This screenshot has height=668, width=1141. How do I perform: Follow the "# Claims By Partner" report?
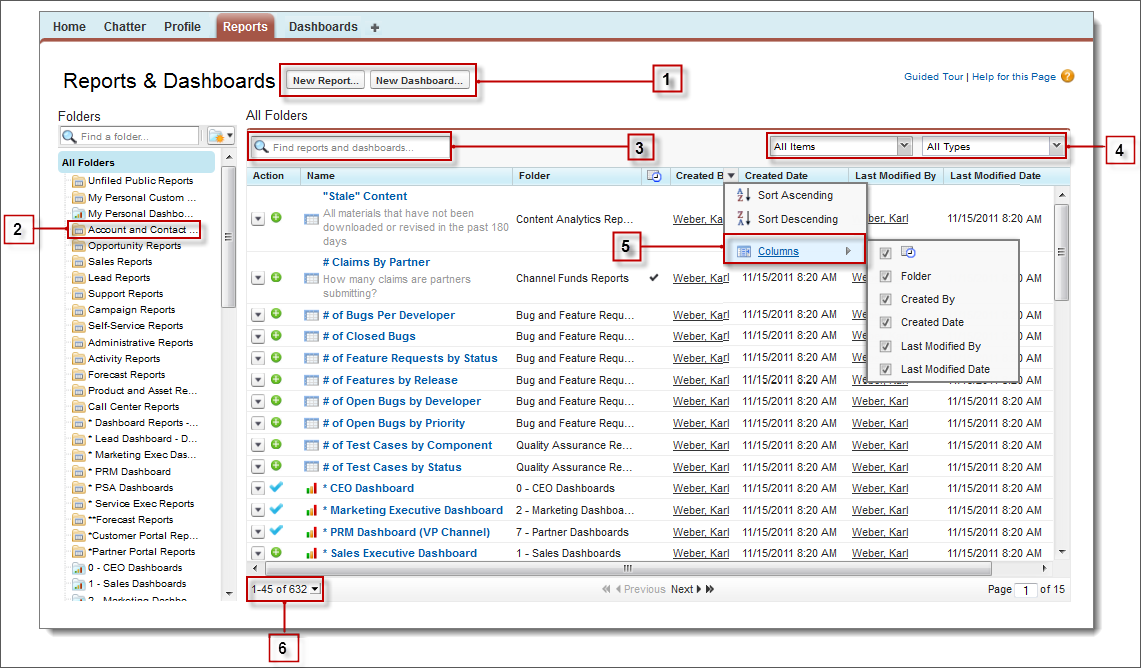pyautogui.click(x=275, y=278)
